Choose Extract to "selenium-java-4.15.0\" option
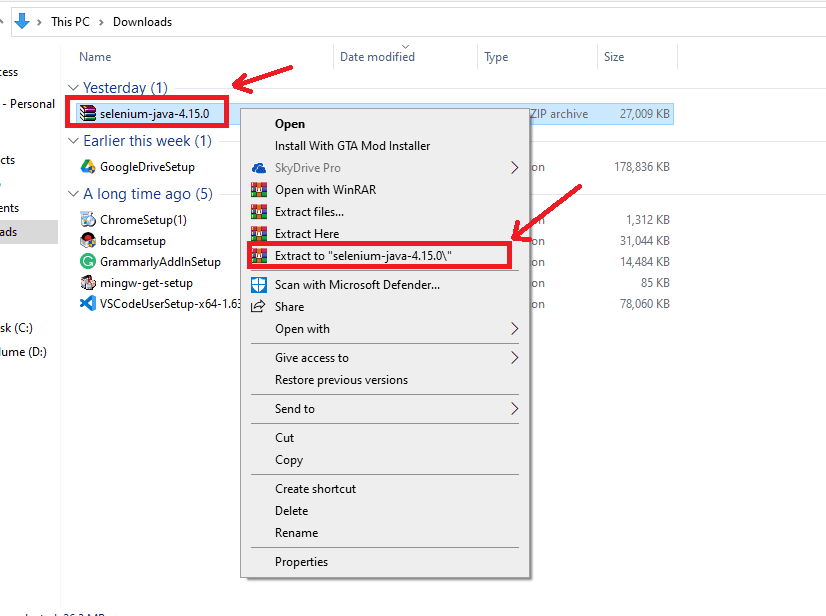The width and height of the screenshot is (826, 616). 364,256
